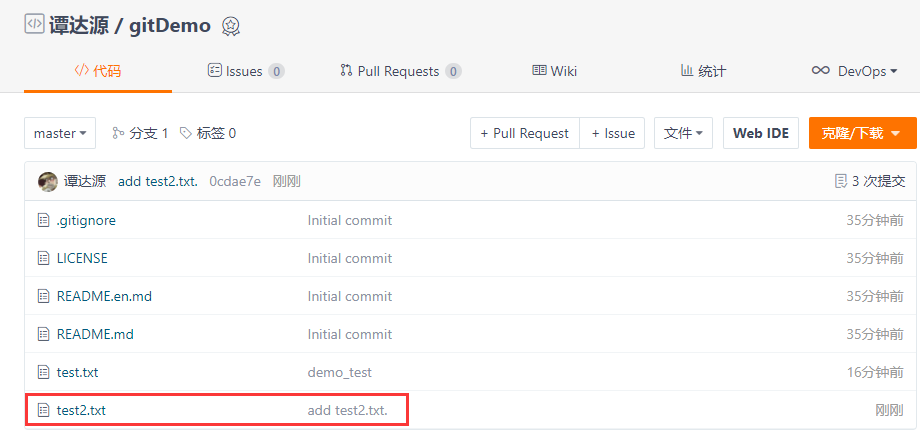Screen dimensions: 920x435
Task: Switch to the Pull Requests tab
Action: [x=401, y=71]
